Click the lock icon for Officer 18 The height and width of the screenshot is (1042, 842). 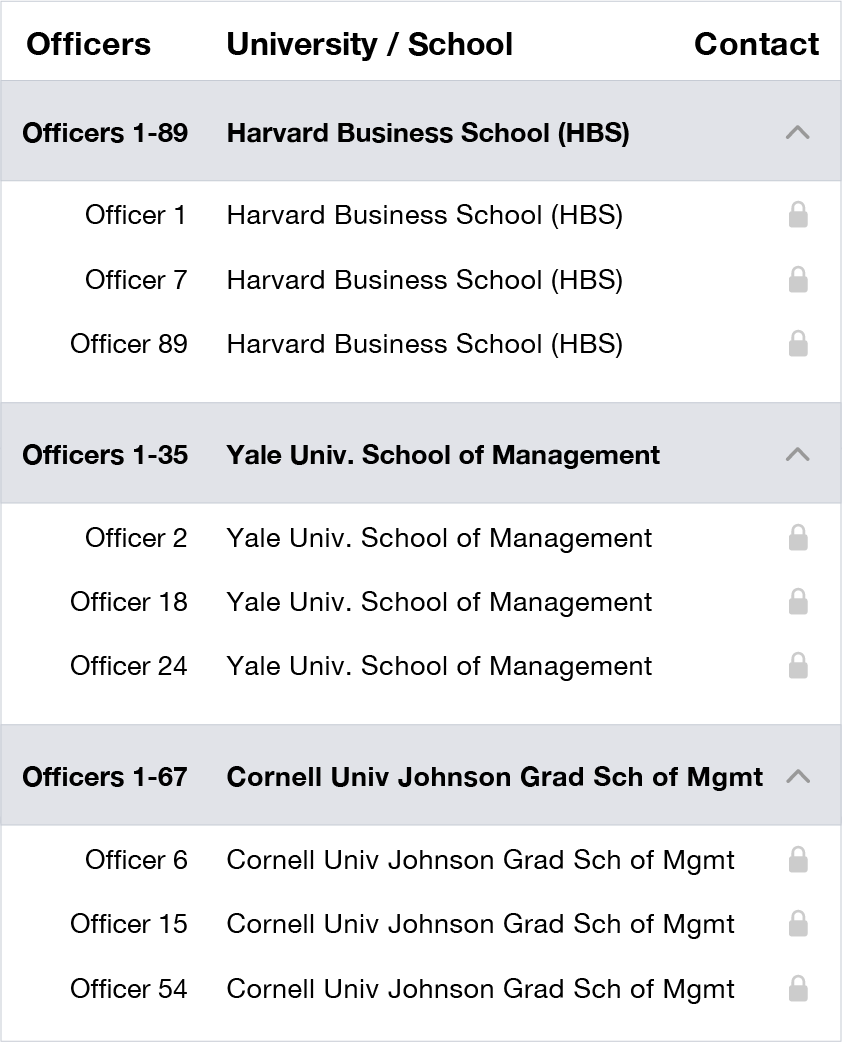coord(797,601)
